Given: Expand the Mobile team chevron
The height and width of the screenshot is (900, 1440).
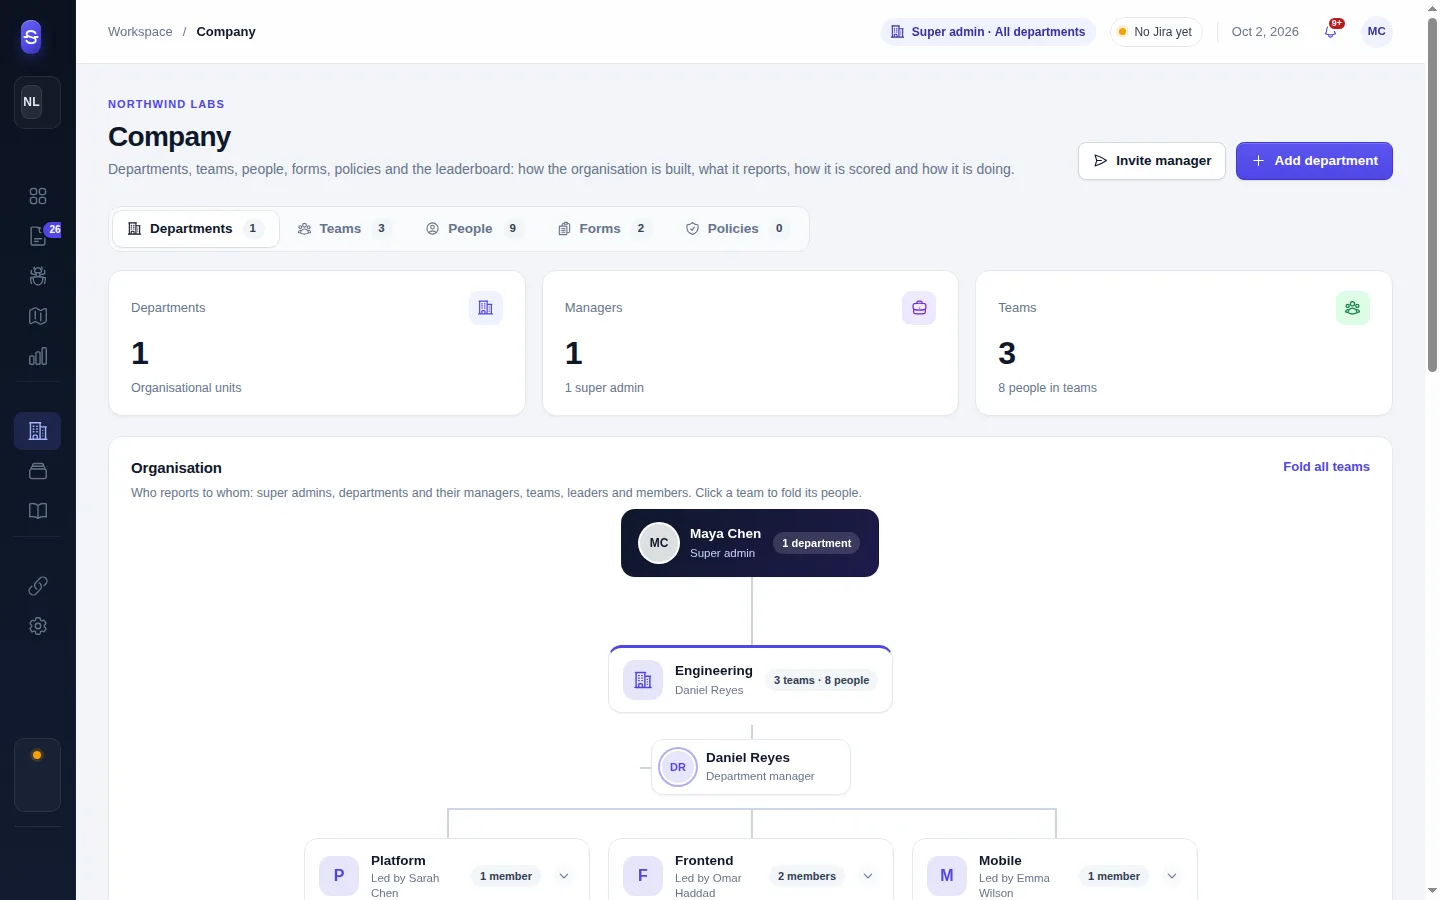Looking at the screenshot, I should 1172,876.
